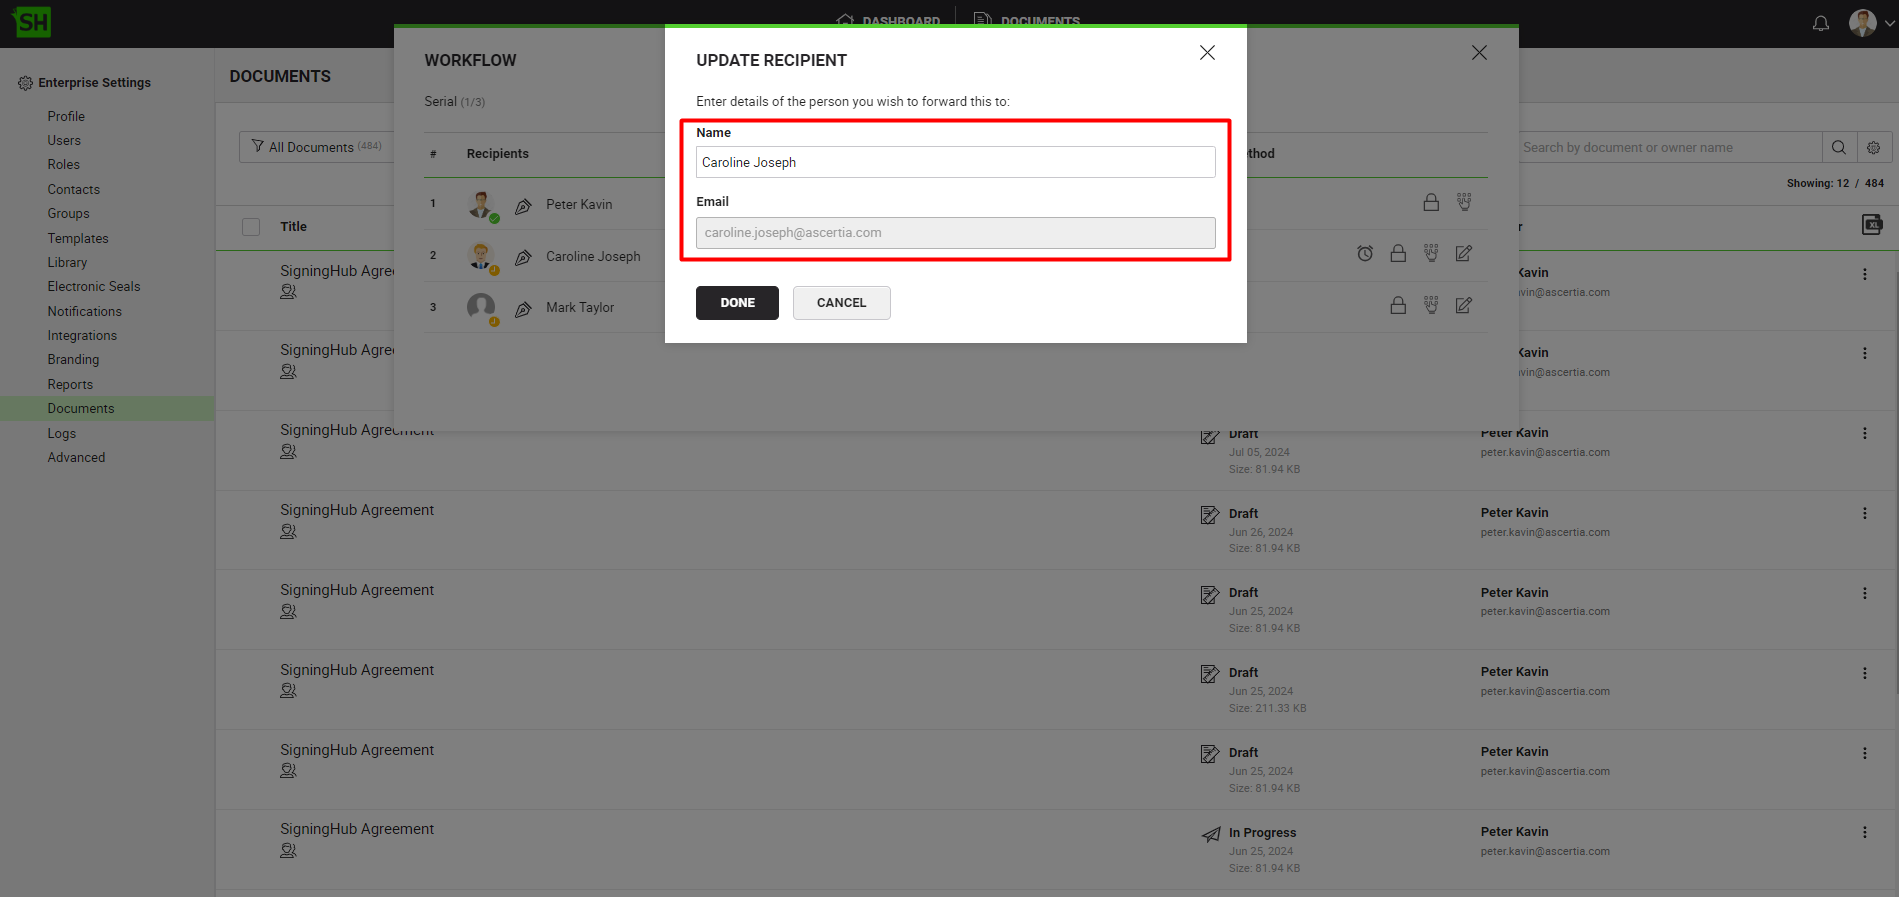
Task: Click the search magnifier icon
Action: [1839, 148]
